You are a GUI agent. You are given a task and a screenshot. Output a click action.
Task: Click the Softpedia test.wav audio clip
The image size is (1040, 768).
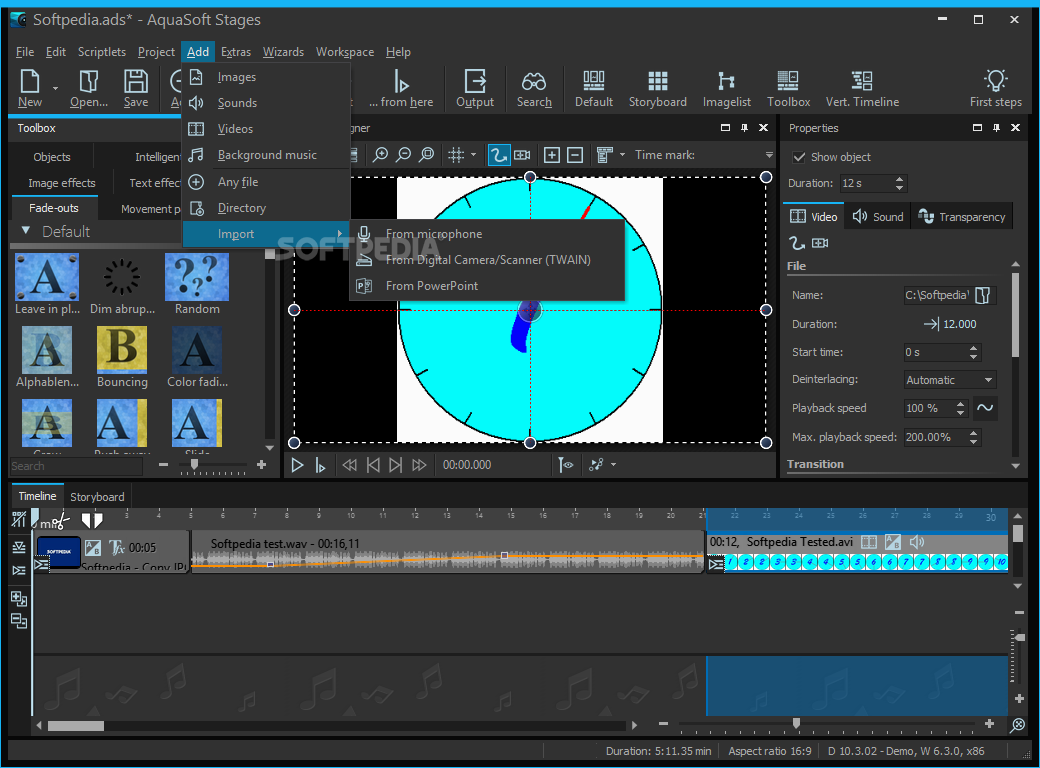[447, 551]
